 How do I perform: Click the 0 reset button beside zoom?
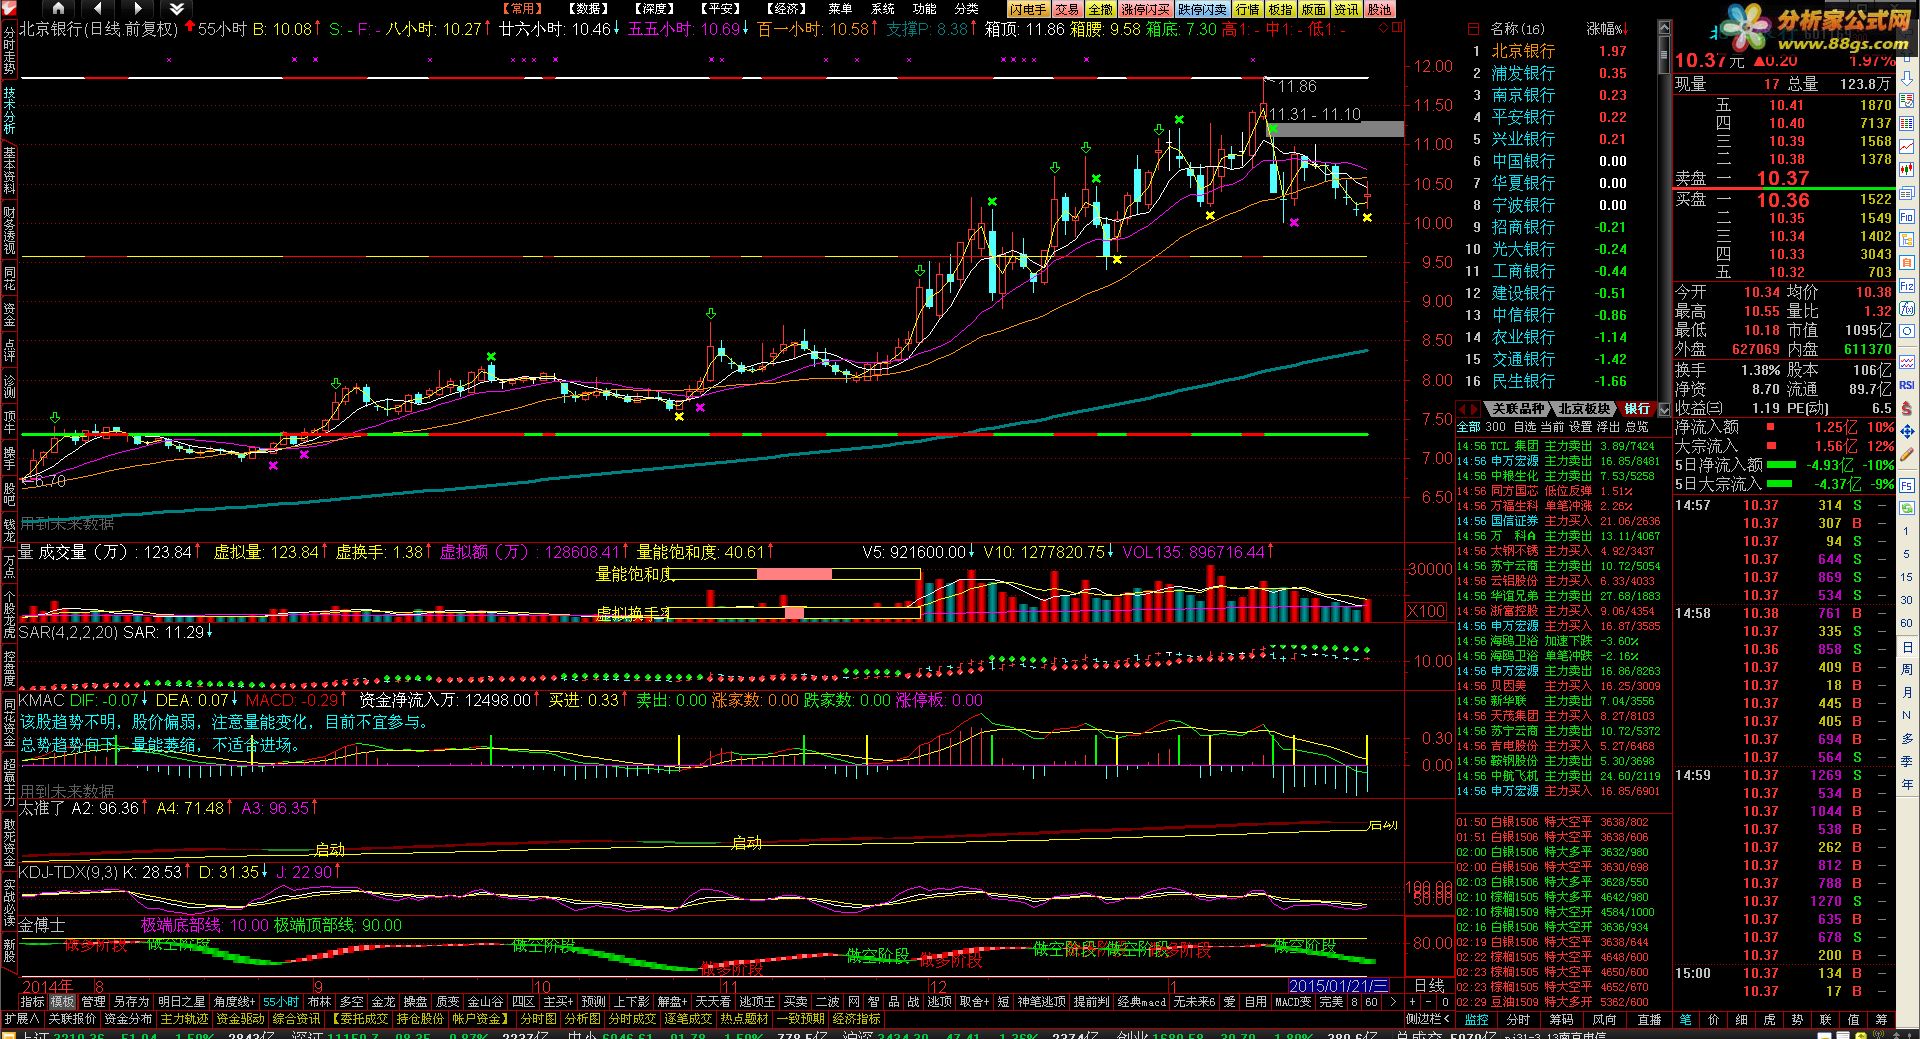point(1445,1001)
